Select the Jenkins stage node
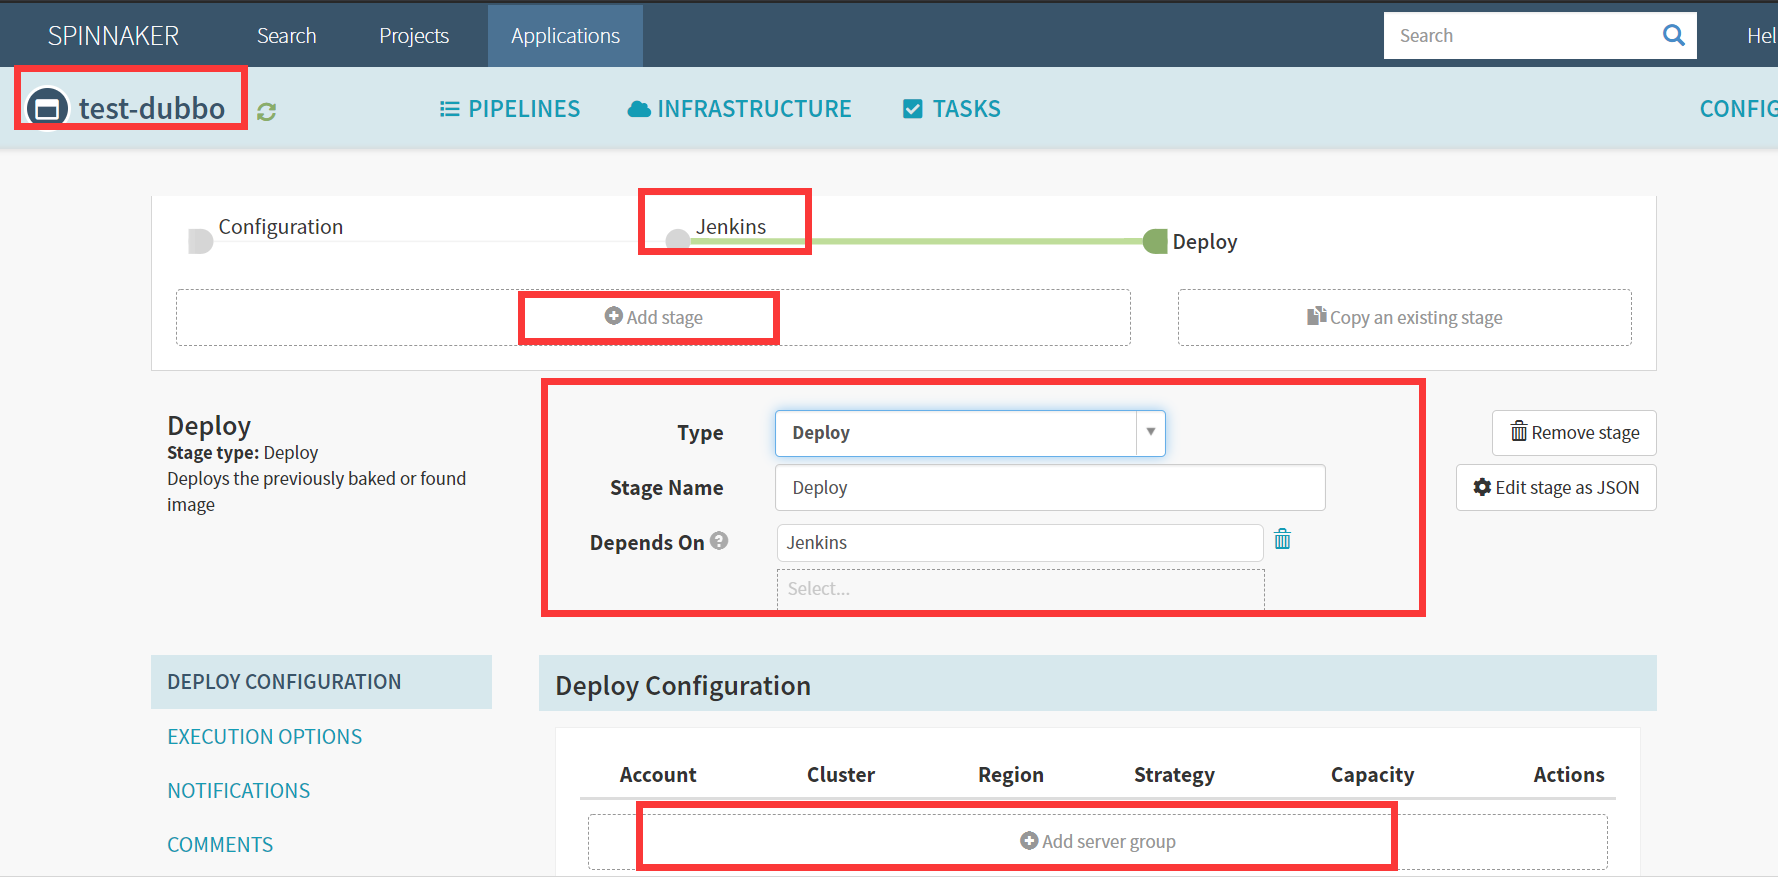Viewport: 1778px width, 881px height. pyautogui.click(x=678, y=240)
